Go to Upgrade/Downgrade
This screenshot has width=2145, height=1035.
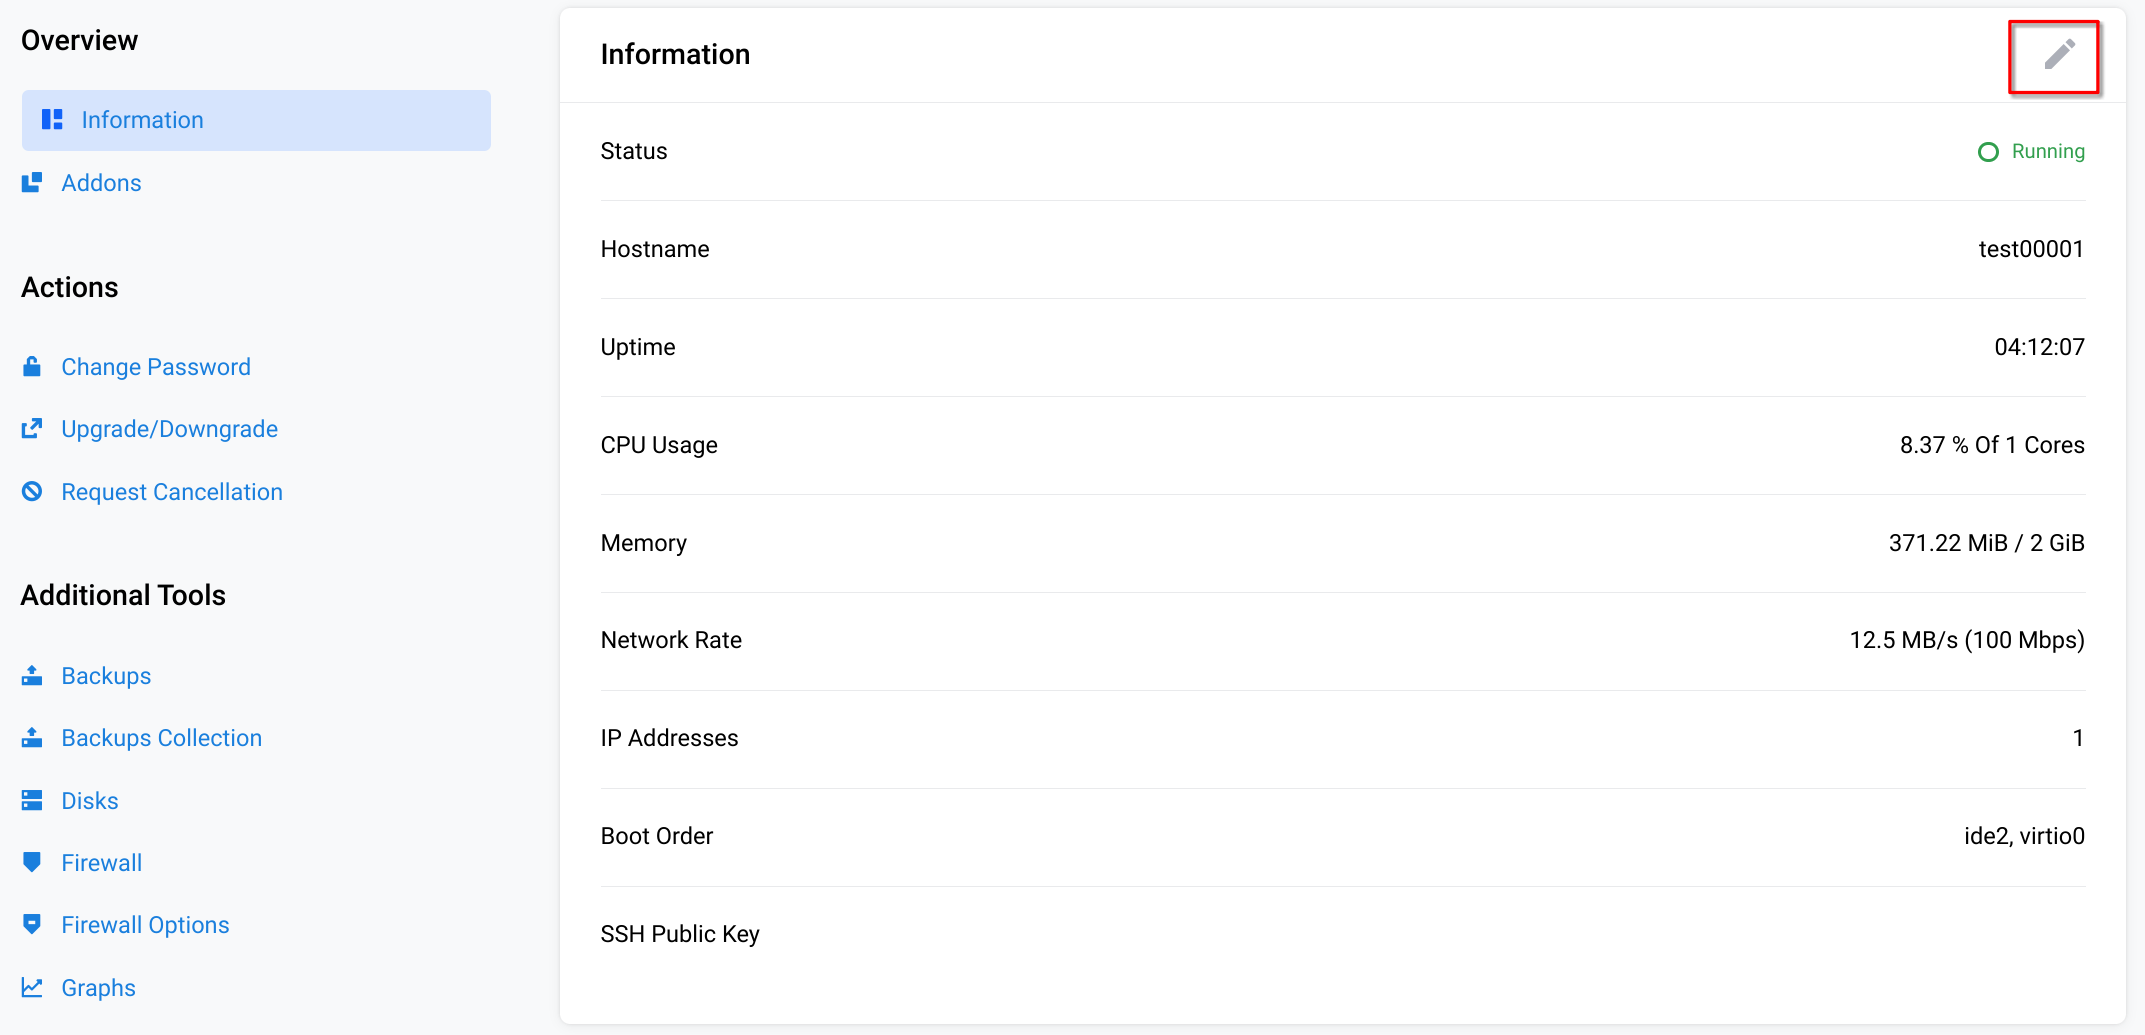point(170,429)
